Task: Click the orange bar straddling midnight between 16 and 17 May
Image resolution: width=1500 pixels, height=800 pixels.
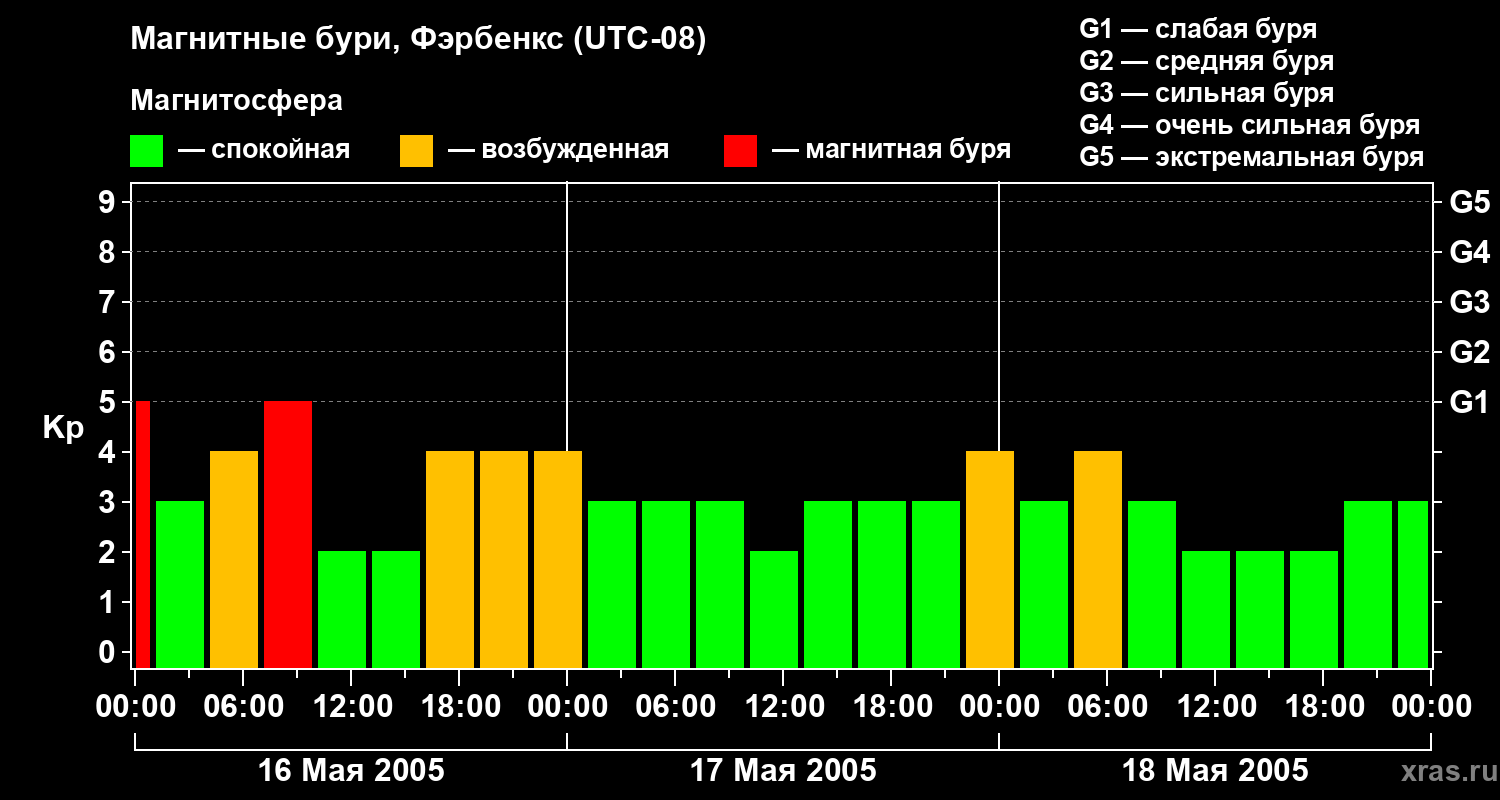Action: click(x=558, y=559)
